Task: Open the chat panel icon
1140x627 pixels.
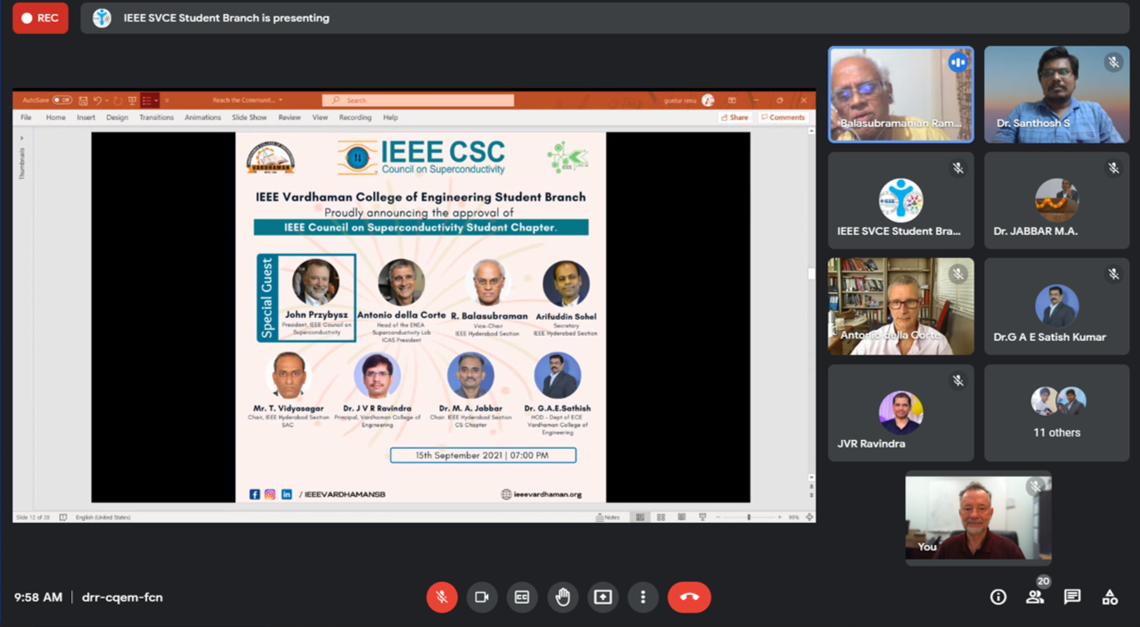Action: [x=1072, y=597]
